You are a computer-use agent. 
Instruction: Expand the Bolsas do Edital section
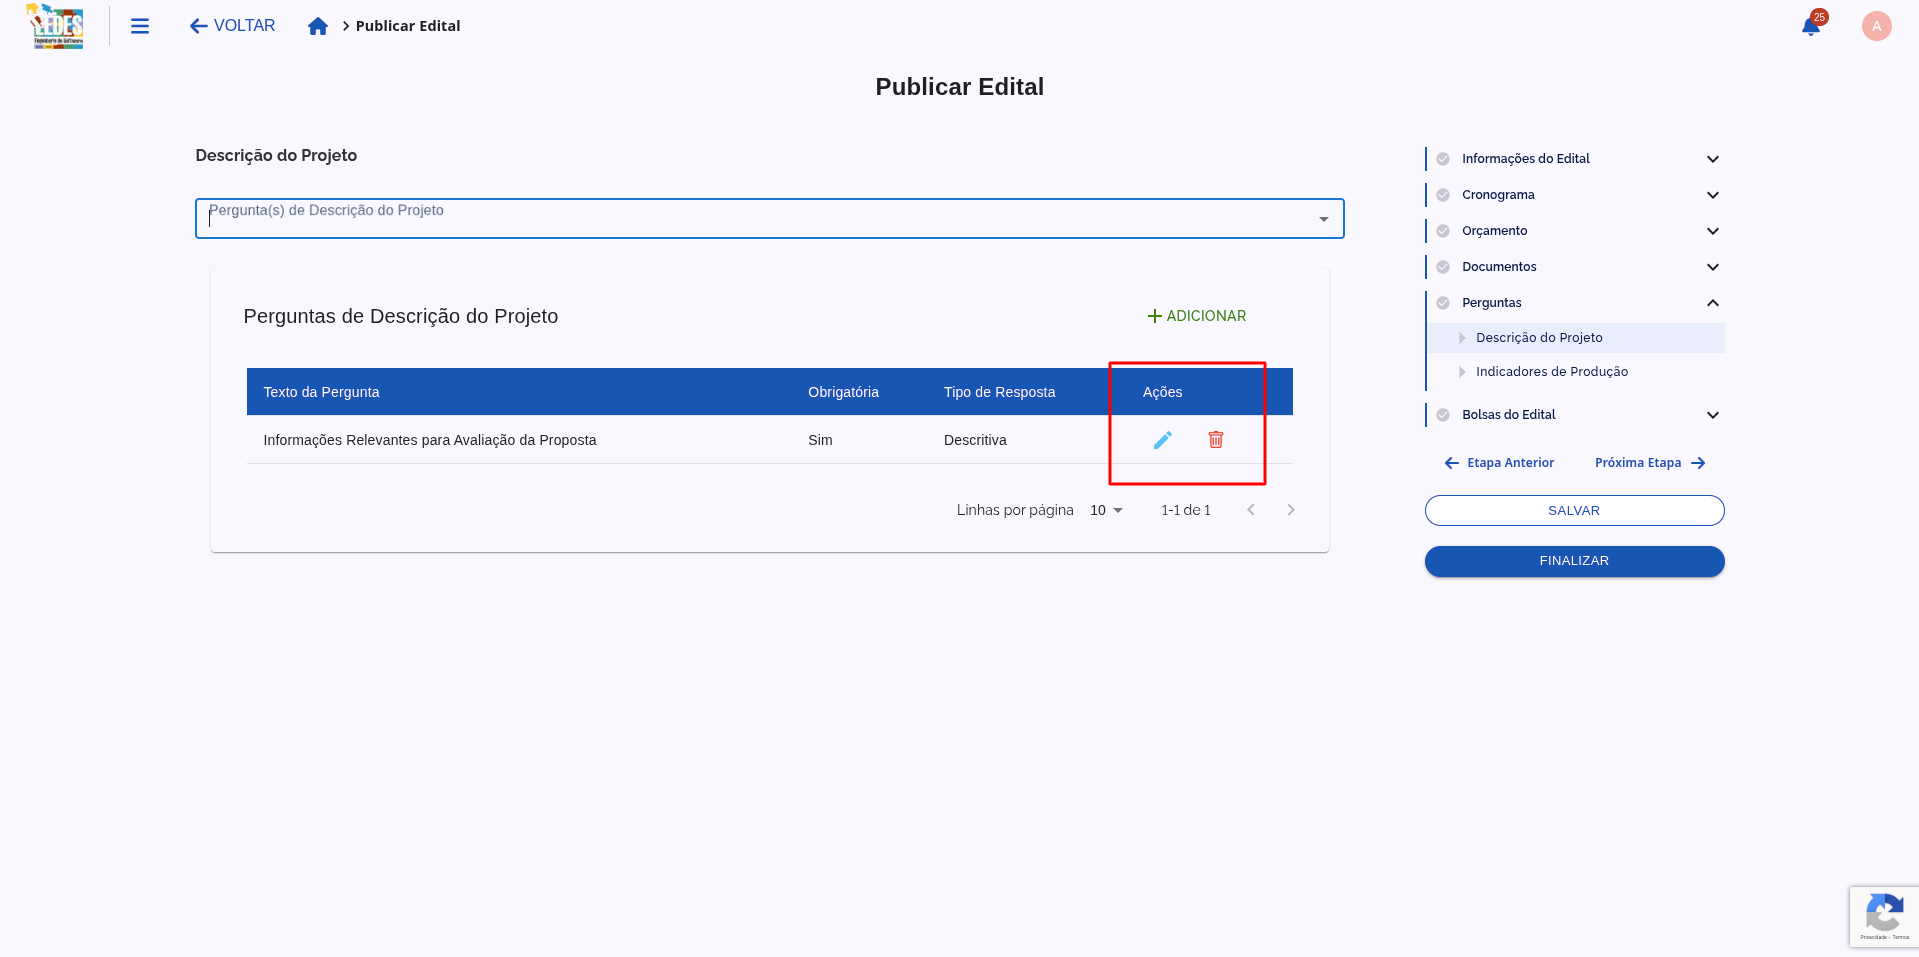[1712, 414]
